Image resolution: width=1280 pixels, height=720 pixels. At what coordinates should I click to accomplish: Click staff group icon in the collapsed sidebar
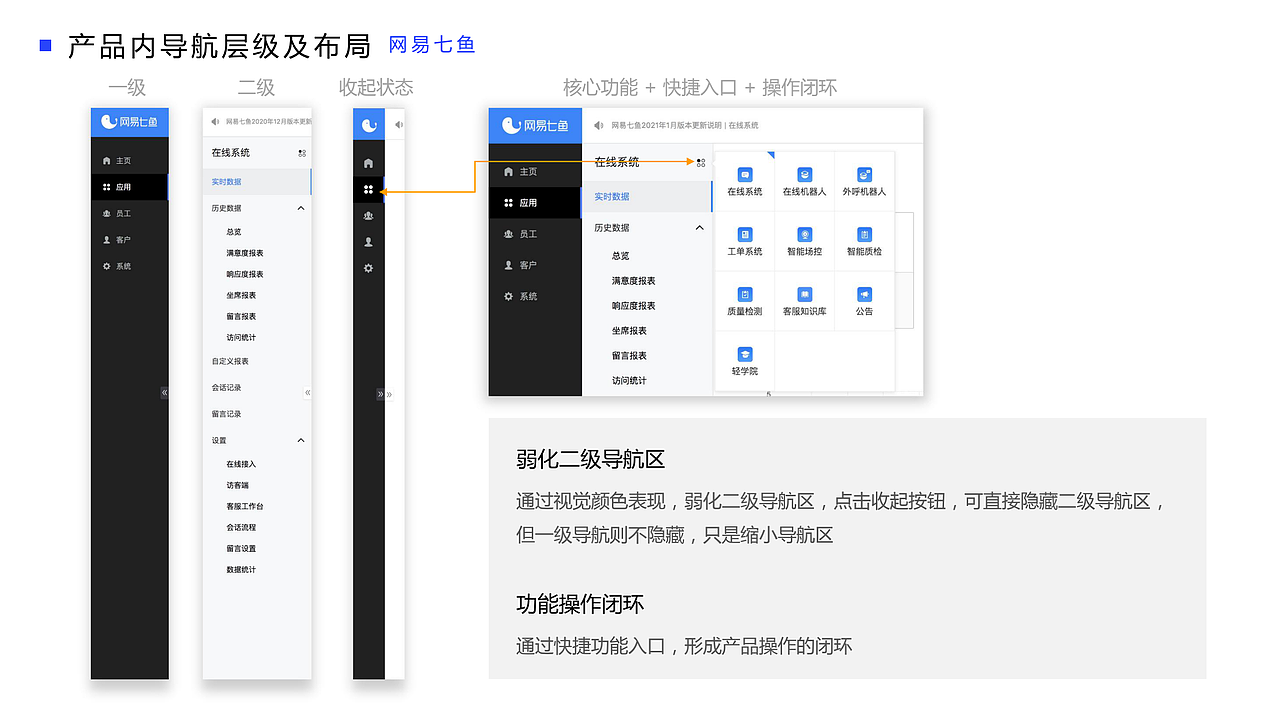pos(369,215)
